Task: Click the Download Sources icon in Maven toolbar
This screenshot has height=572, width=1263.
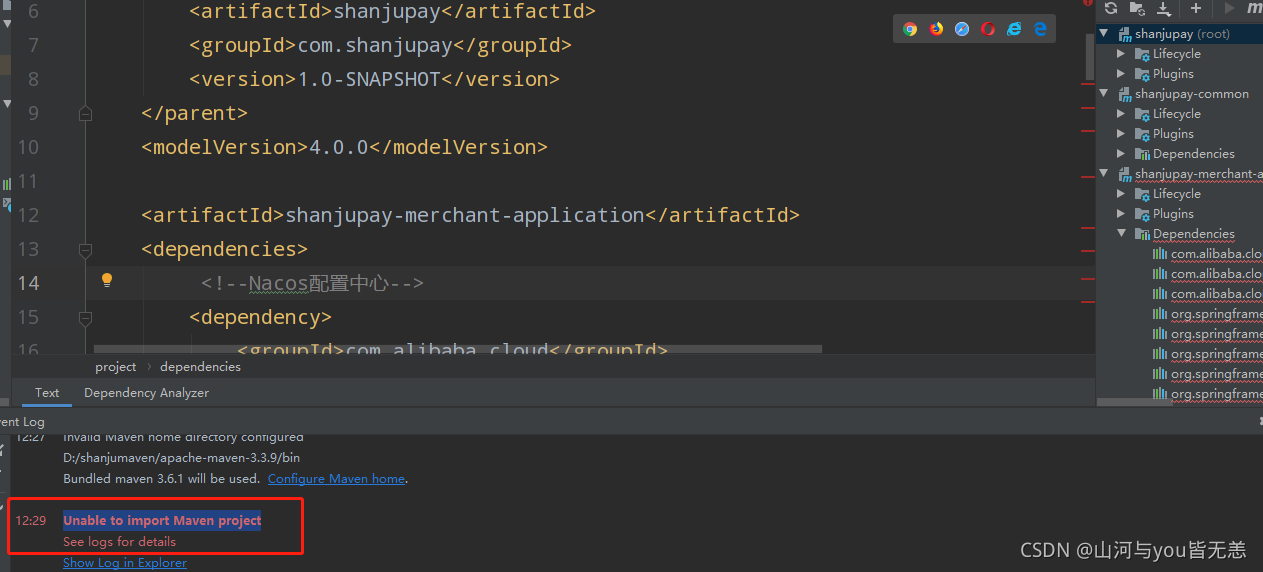Action: [x=1164, y=8]
